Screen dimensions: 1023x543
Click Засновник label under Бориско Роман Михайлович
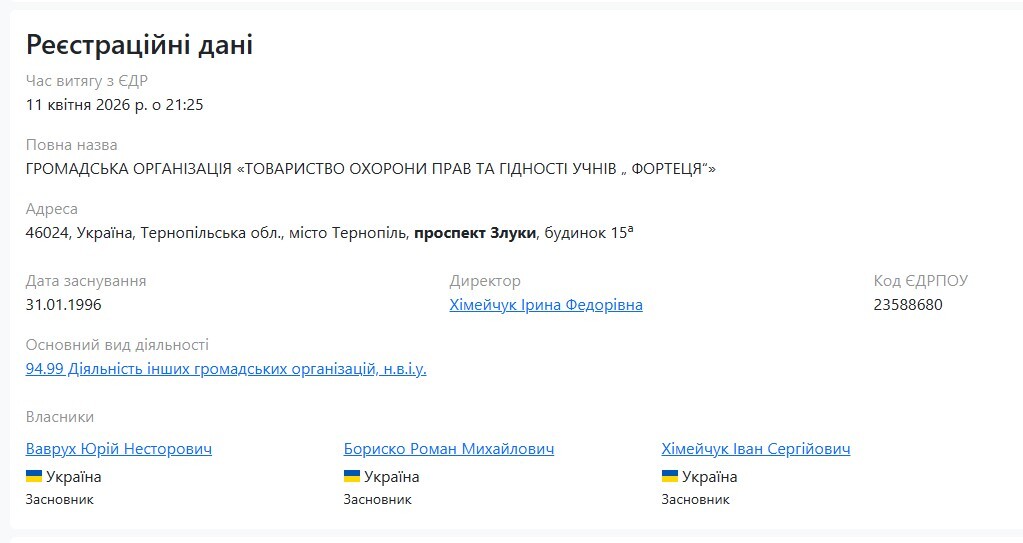click(378, 499)
